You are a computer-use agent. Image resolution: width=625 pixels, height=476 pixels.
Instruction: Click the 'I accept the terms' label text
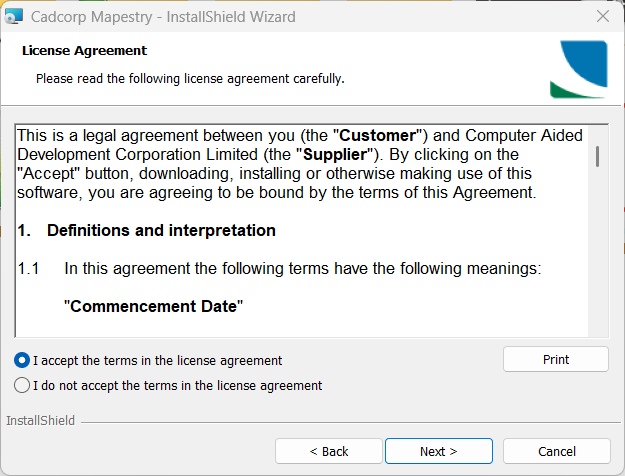point(157,361)
